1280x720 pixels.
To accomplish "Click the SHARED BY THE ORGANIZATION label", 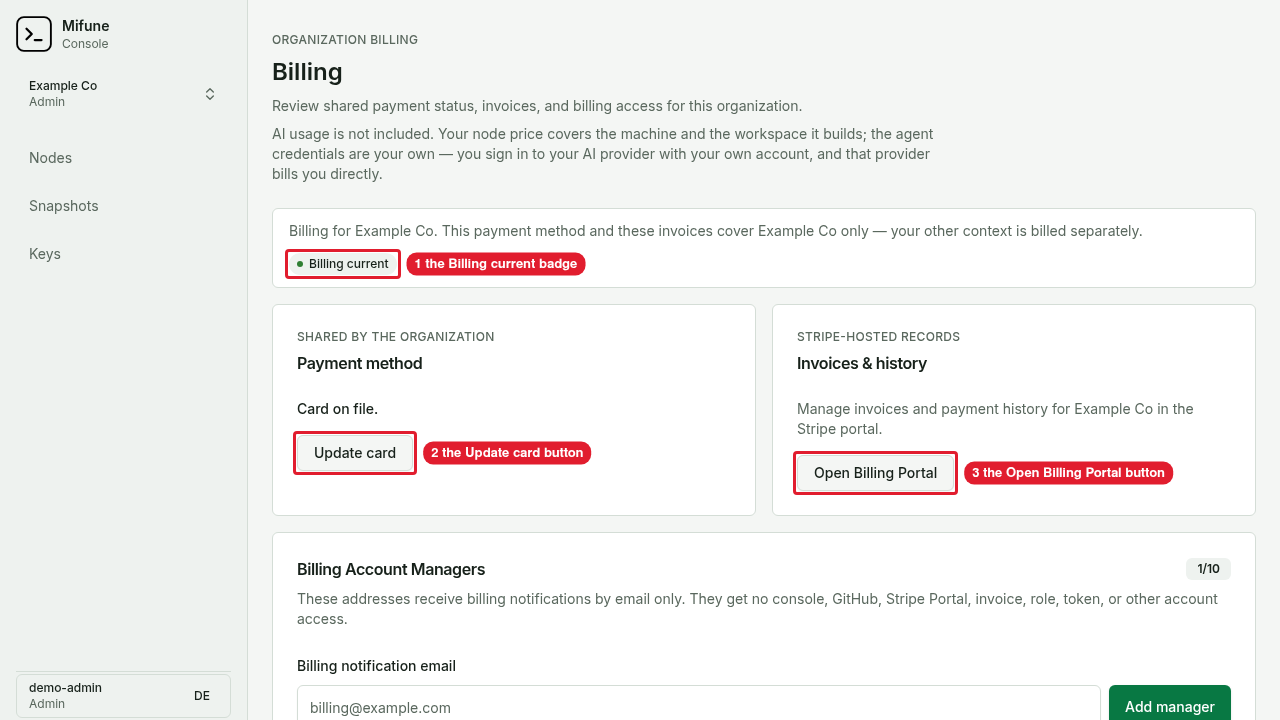I will point(396,337).
